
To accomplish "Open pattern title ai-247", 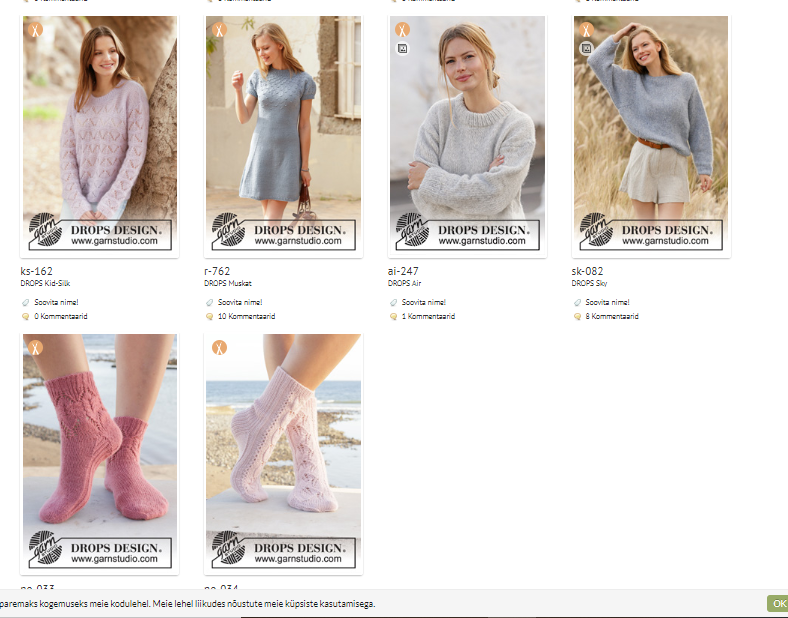I will click(x=403, y=271).
